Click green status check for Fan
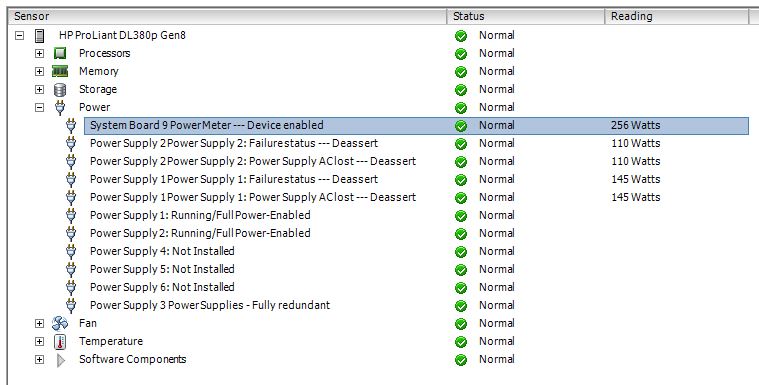The width and height of the screenshot is (759, 385). [x=461, y=323]
